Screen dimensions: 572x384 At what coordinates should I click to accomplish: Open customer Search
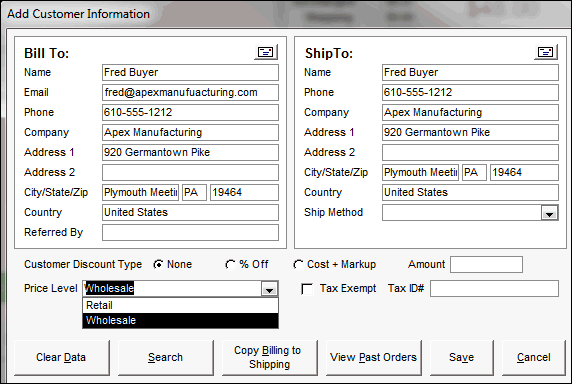(166, 357)
